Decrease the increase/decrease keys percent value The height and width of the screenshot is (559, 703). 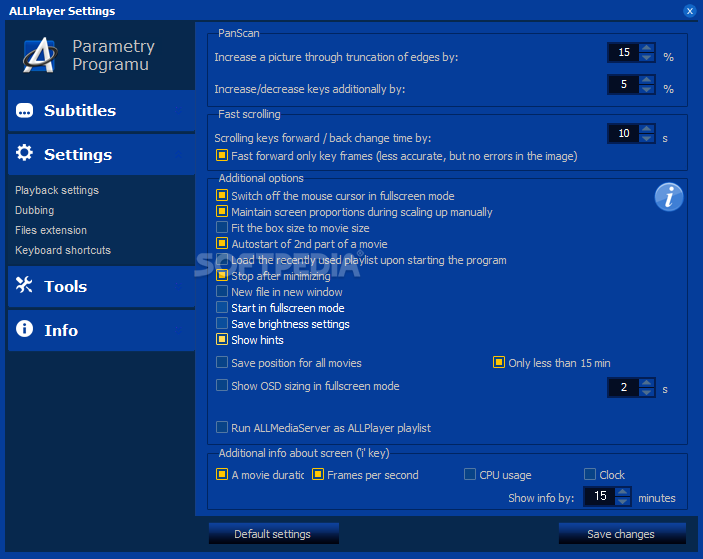pos(646,89)
